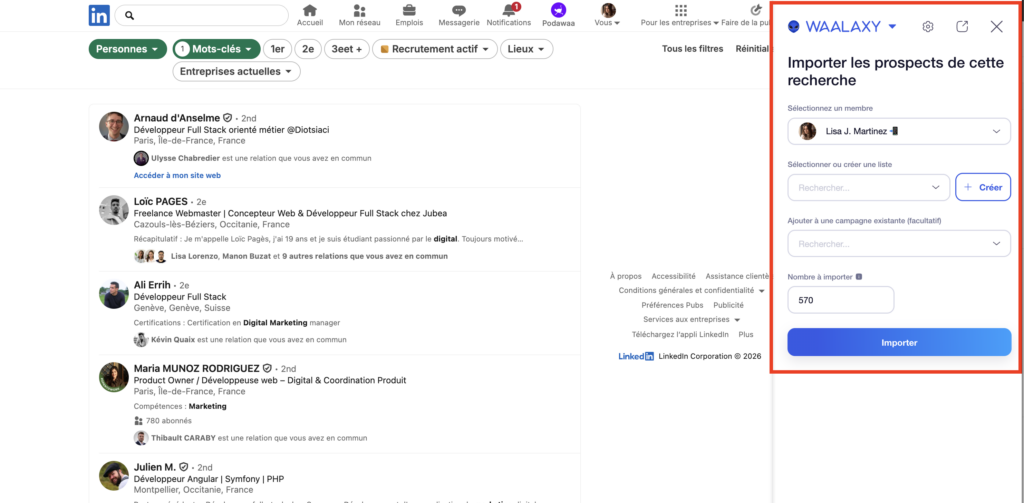Open Julien M. profile name link
This screenshot has width=1024, height=503.
click(155, 467)
